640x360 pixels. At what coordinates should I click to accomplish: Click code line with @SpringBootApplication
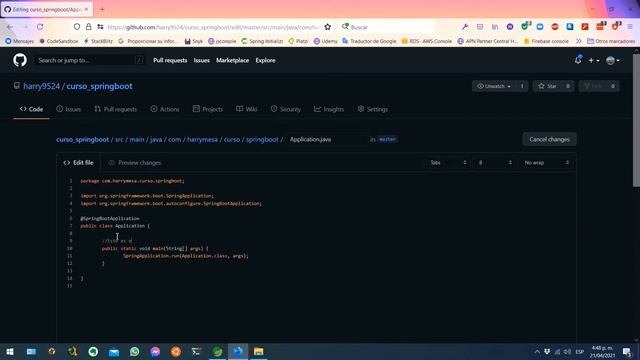110,218
